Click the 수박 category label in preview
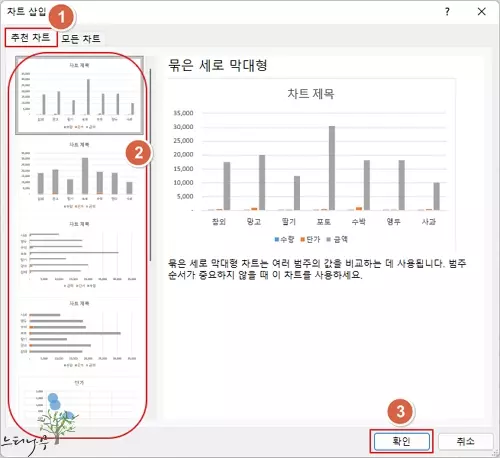 click(x=359, y=222)
